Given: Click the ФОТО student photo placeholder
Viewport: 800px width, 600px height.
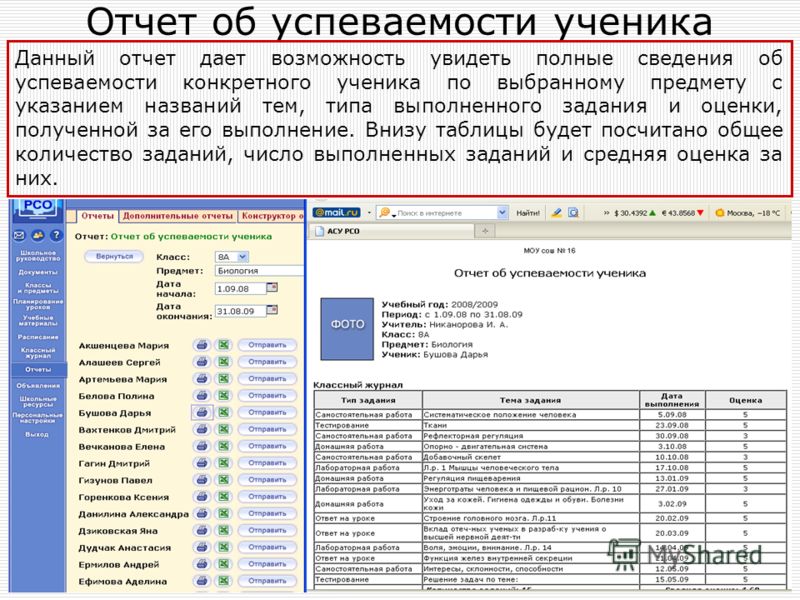Looking at the screenshot, I should [x=347, y=329].
